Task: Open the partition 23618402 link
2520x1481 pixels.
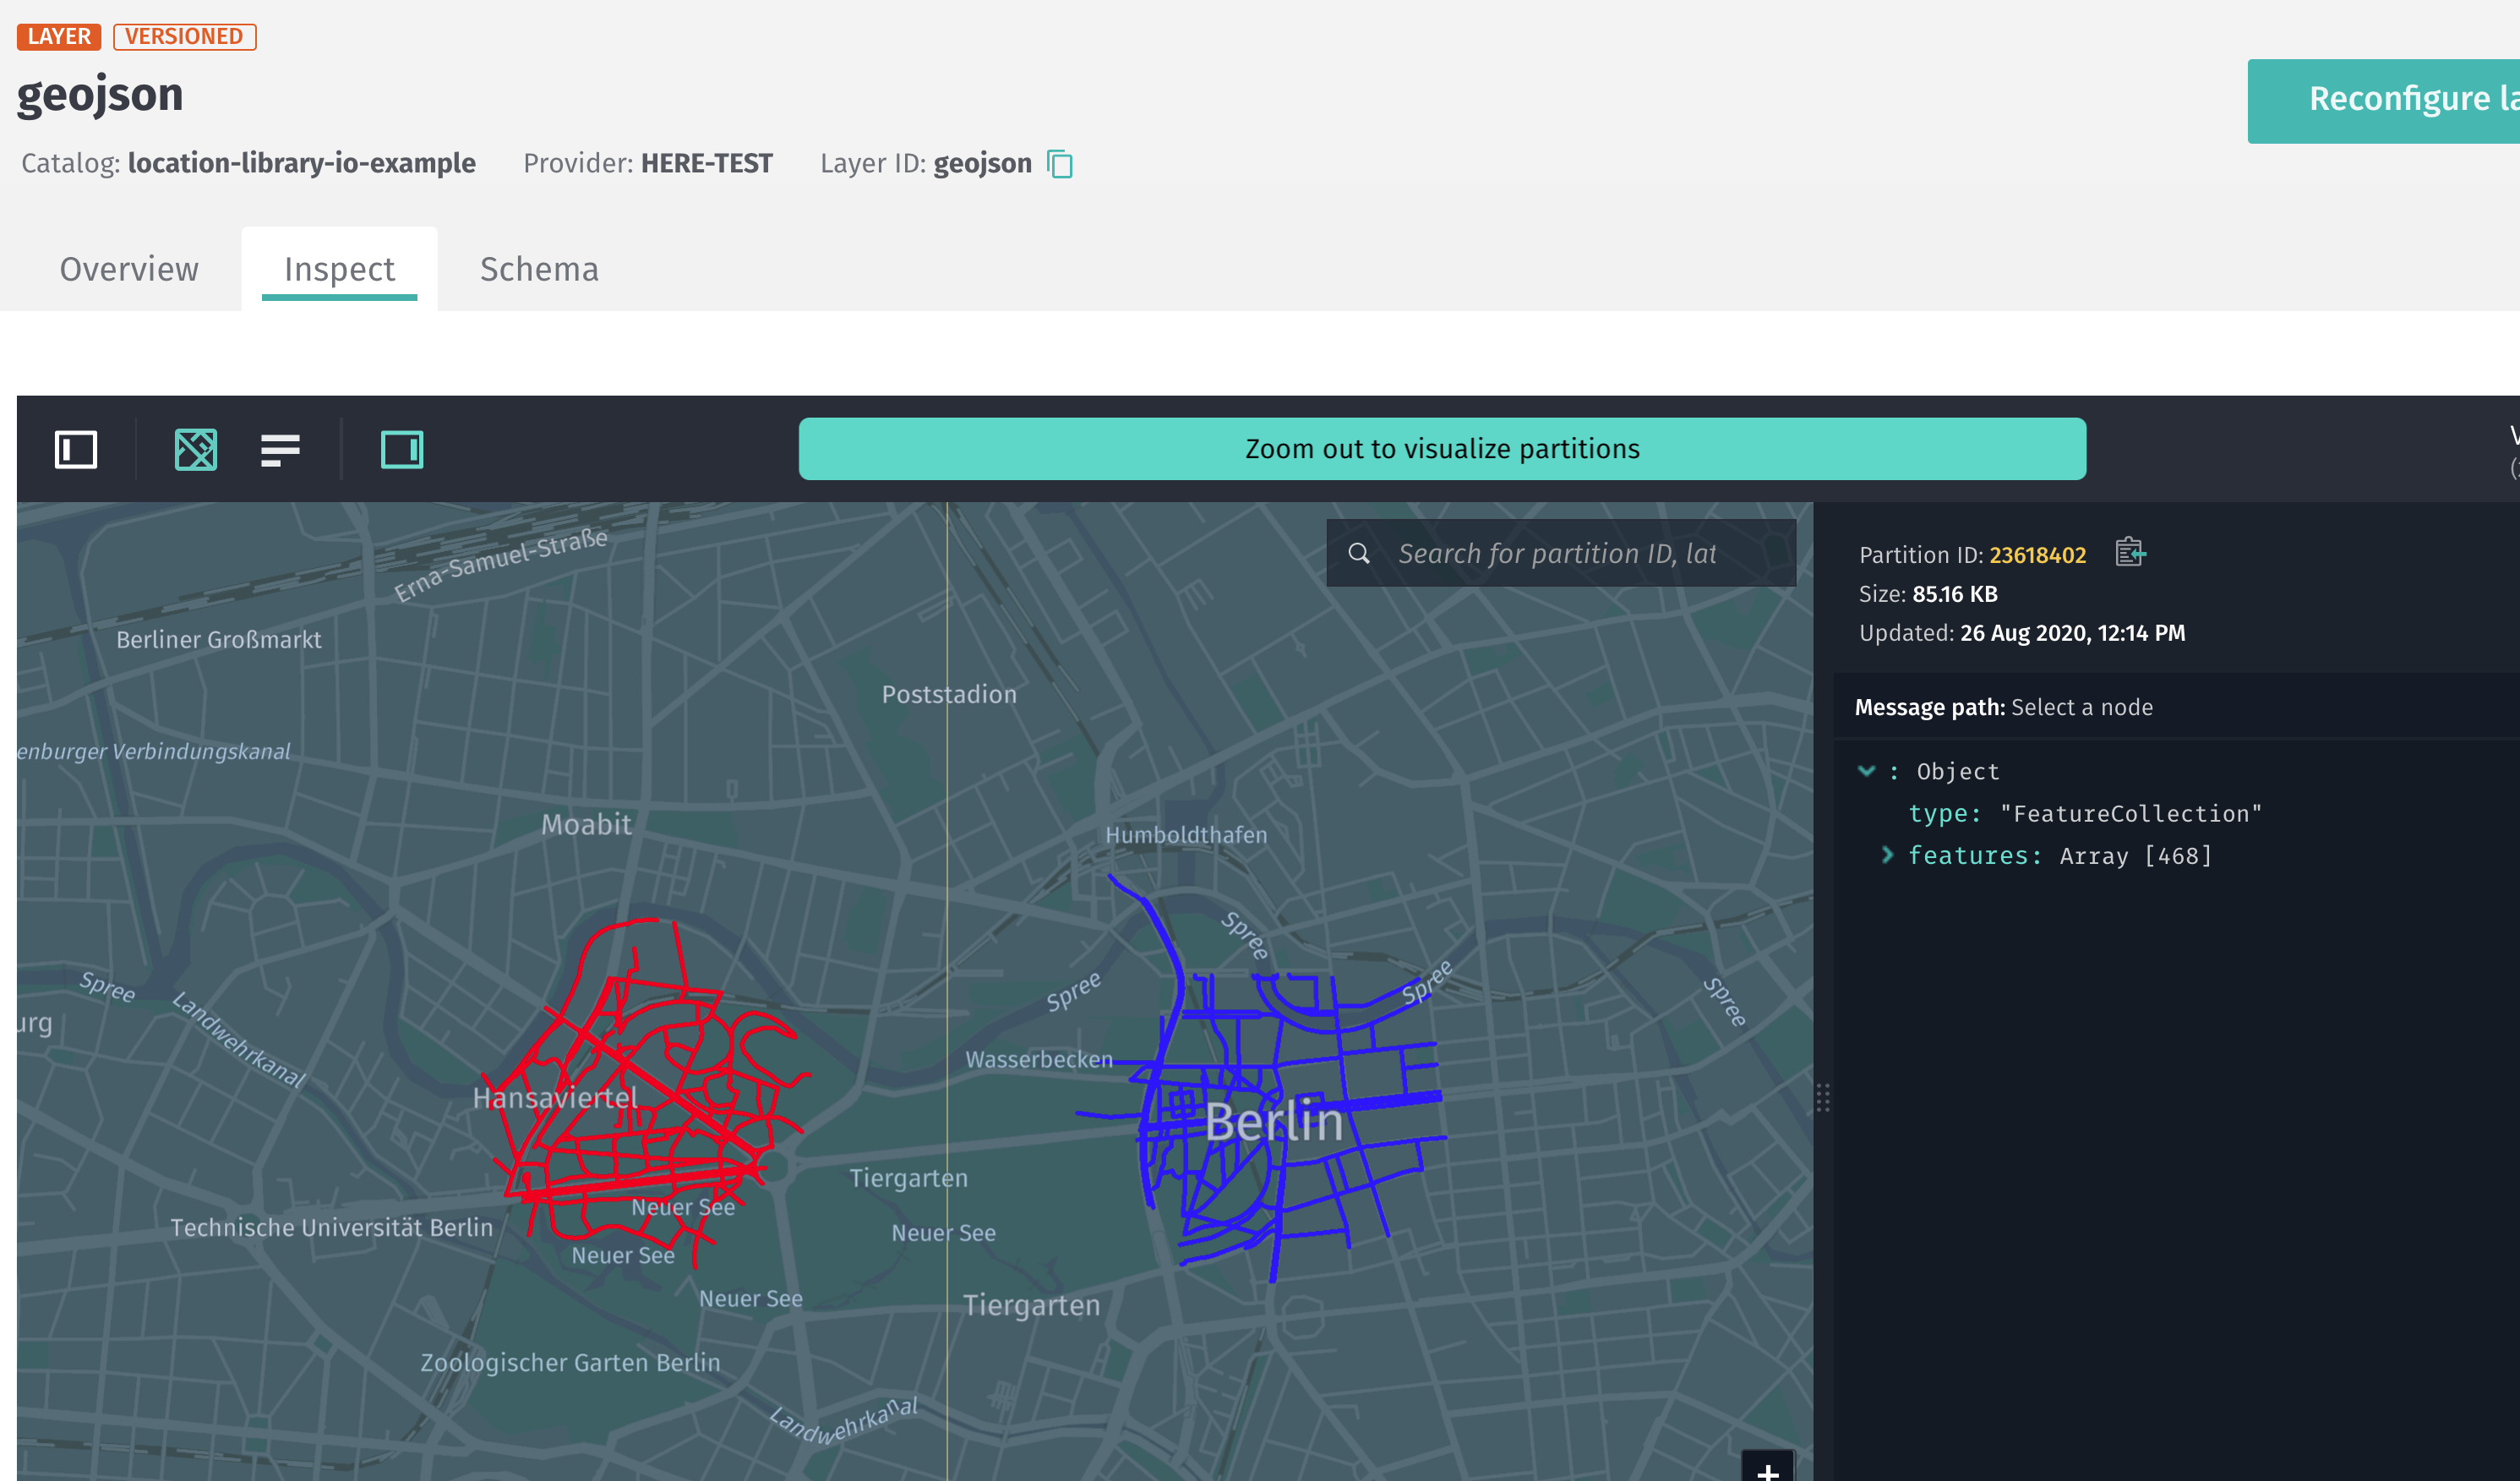Action: tap(2037, 554)
